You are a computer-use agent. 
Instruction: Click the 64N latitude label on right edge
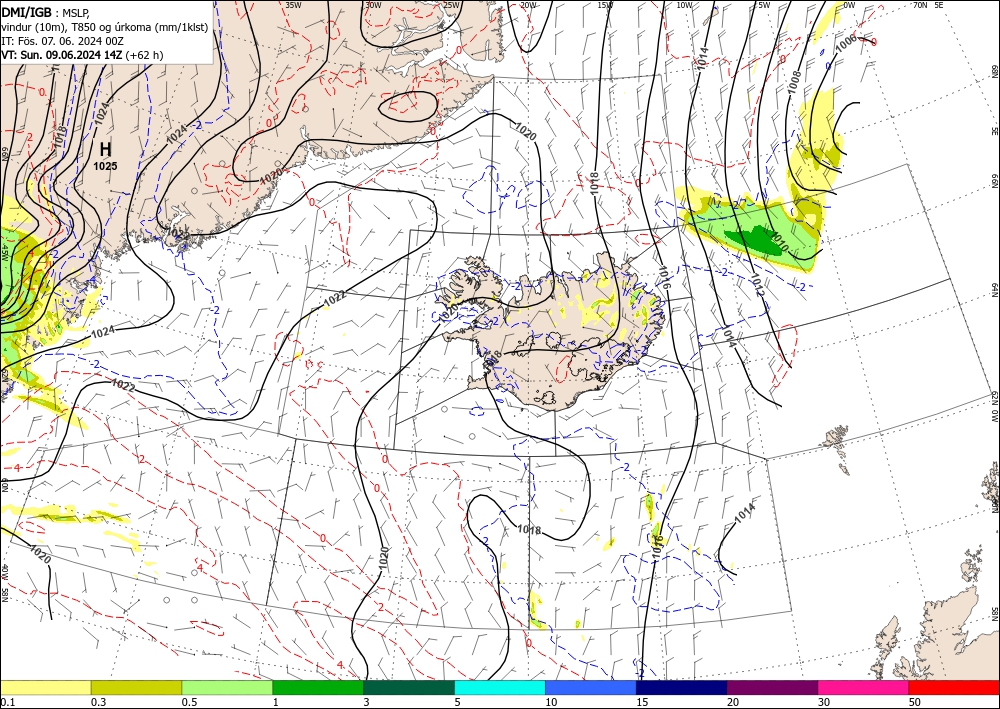[994, 290]
